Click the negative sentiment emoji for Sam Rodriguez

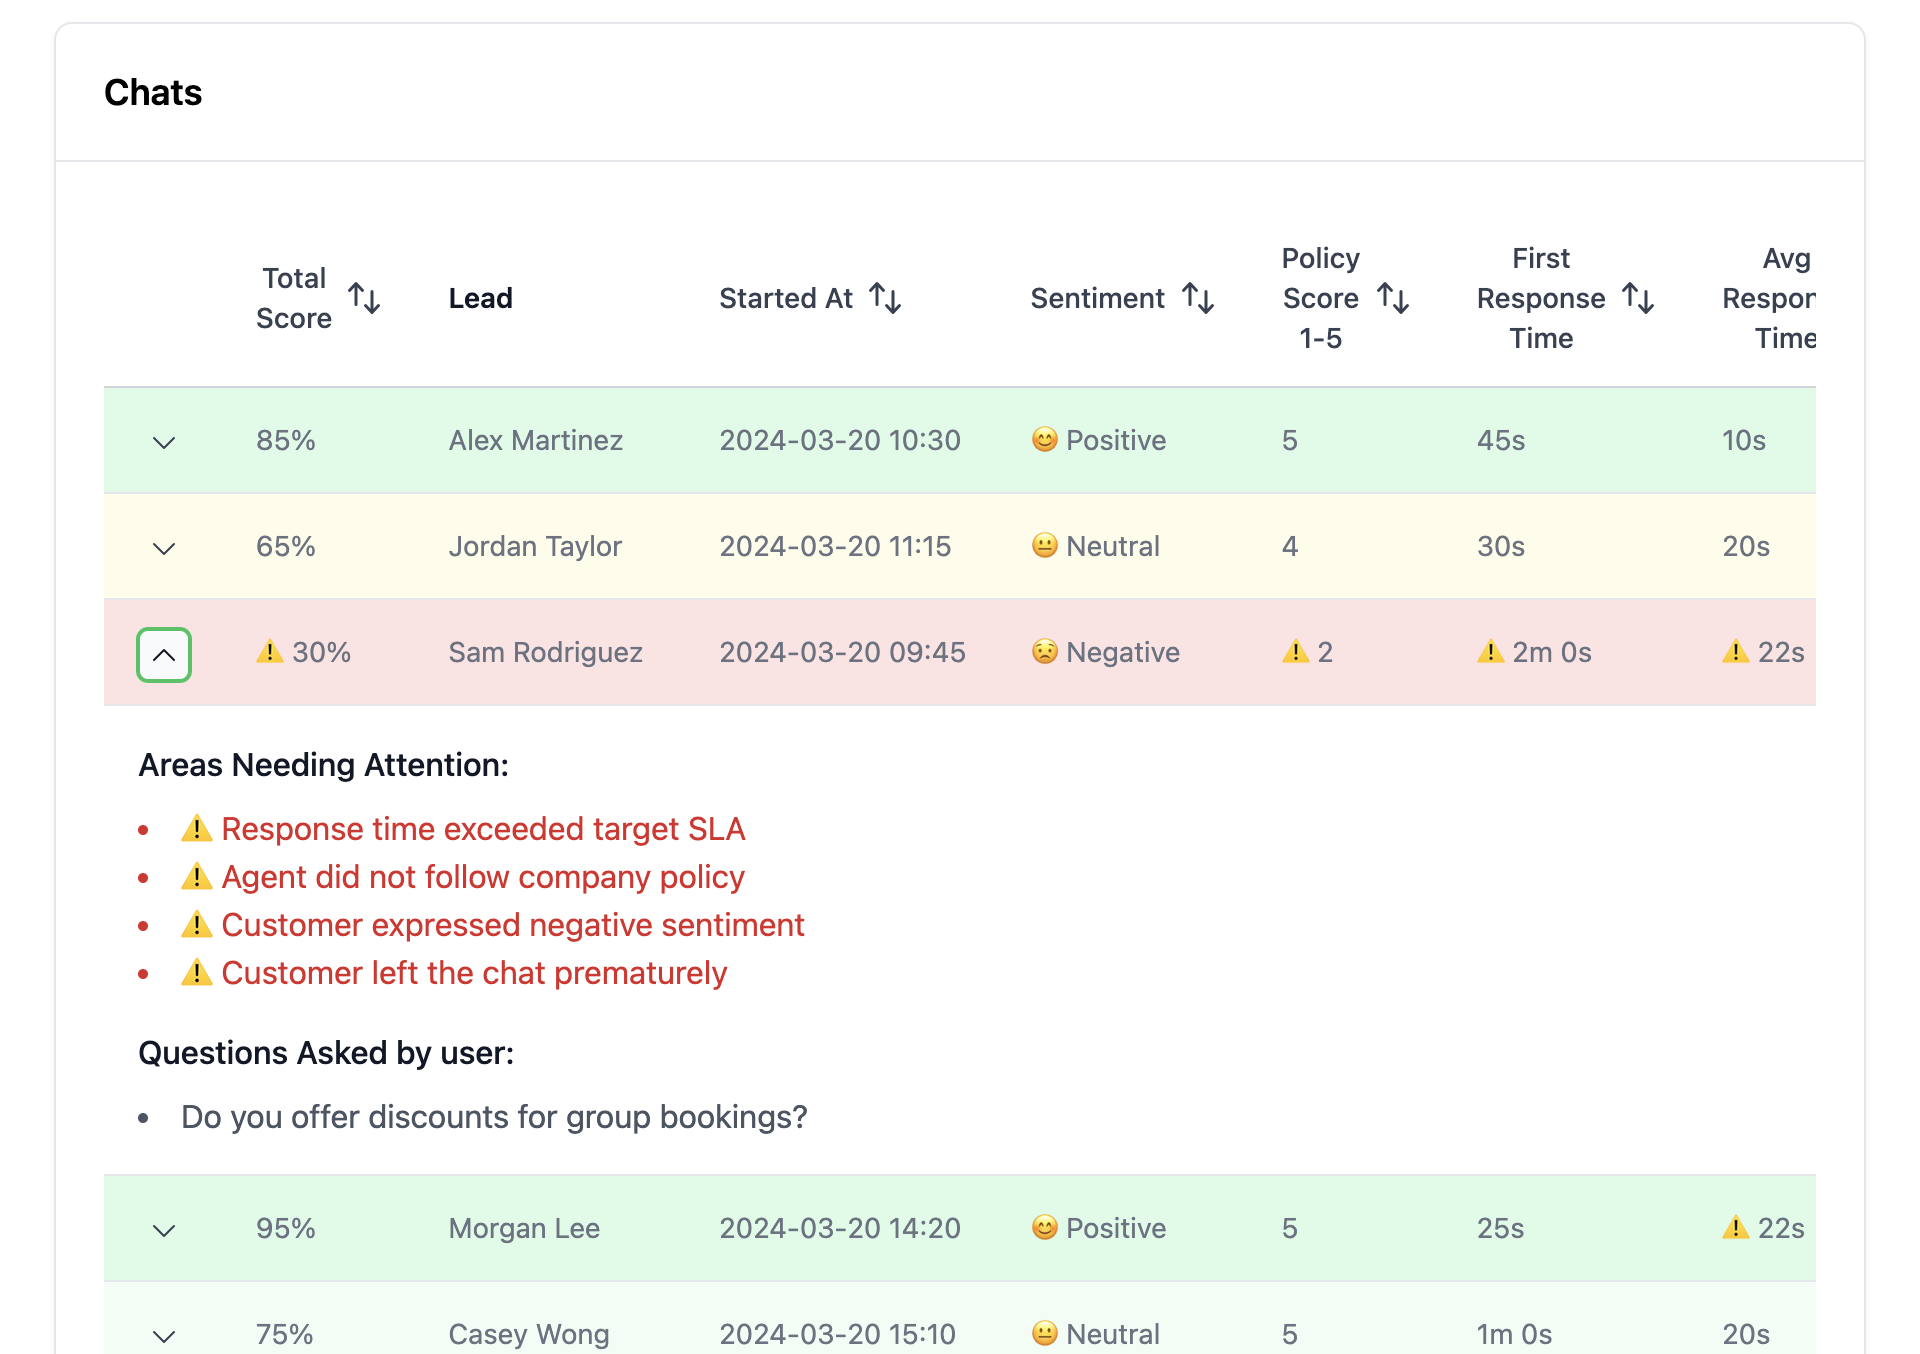1043,652
